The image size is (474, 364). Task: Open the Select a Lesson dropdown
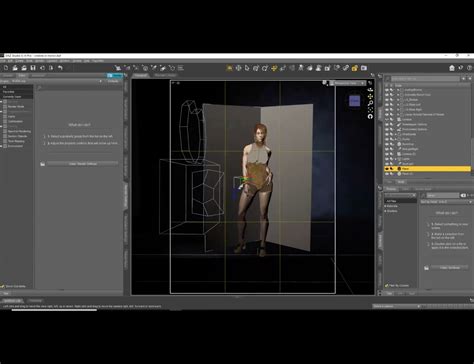tap(396, 306)
